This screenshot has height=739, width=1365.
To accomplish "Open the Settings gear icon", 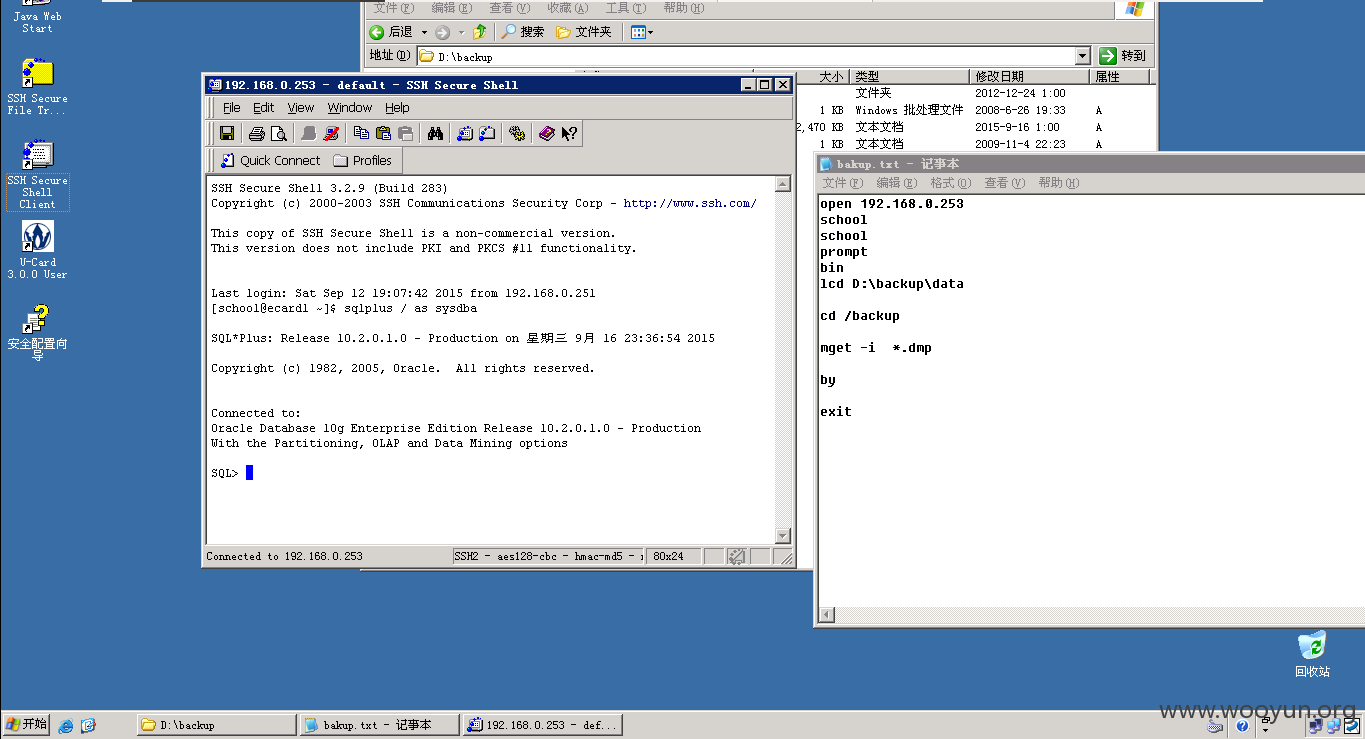I will point(517,133).
